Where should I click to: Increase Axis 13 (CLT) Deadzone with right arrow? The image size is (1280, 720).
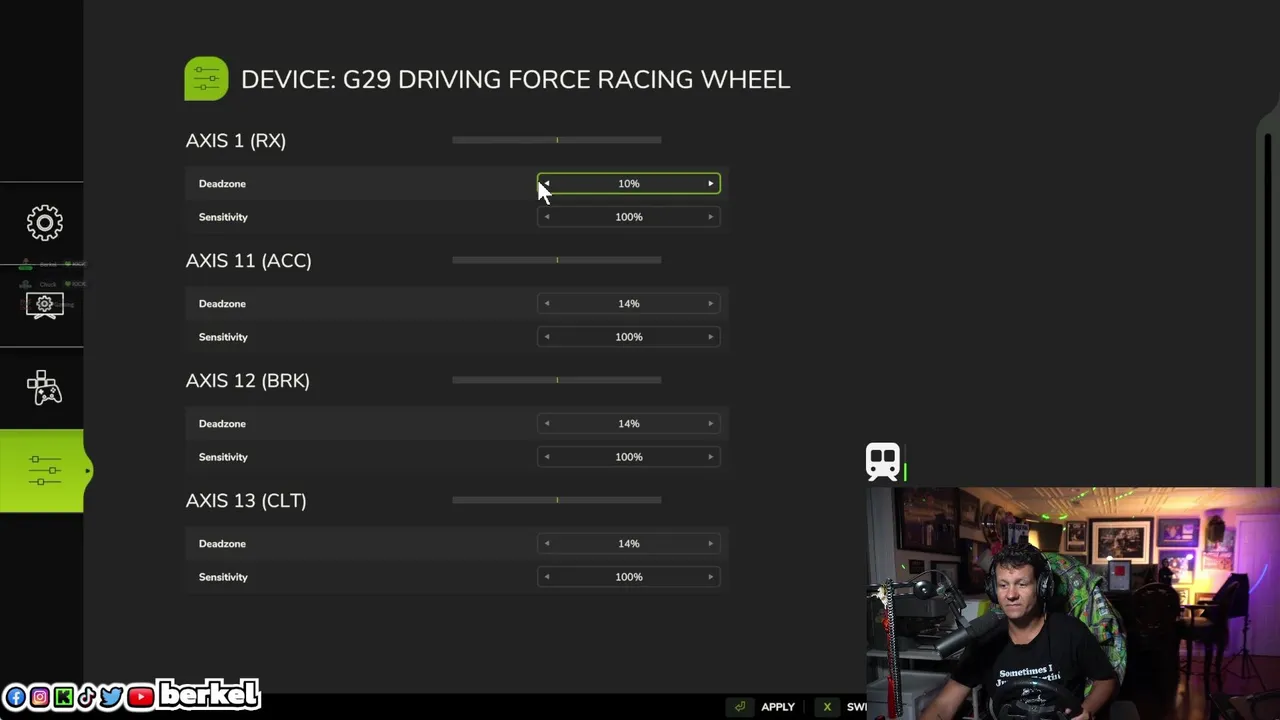(x=711, y=544)
